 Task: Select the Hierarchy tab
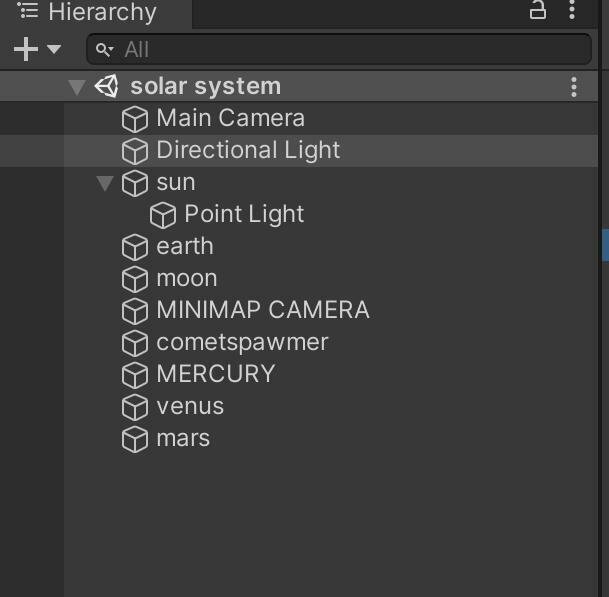coord(96,12)
